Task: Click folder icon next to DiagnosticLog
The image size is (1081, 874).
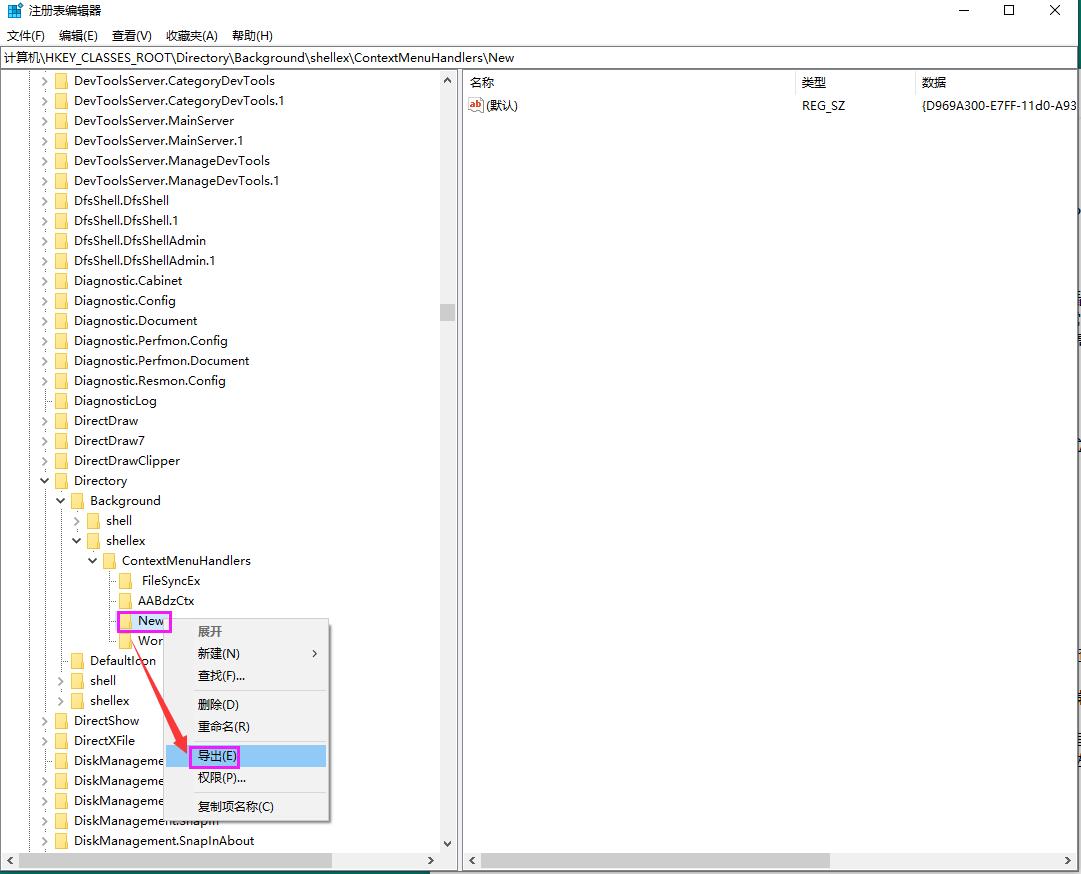Action: [x=62, y=400]
